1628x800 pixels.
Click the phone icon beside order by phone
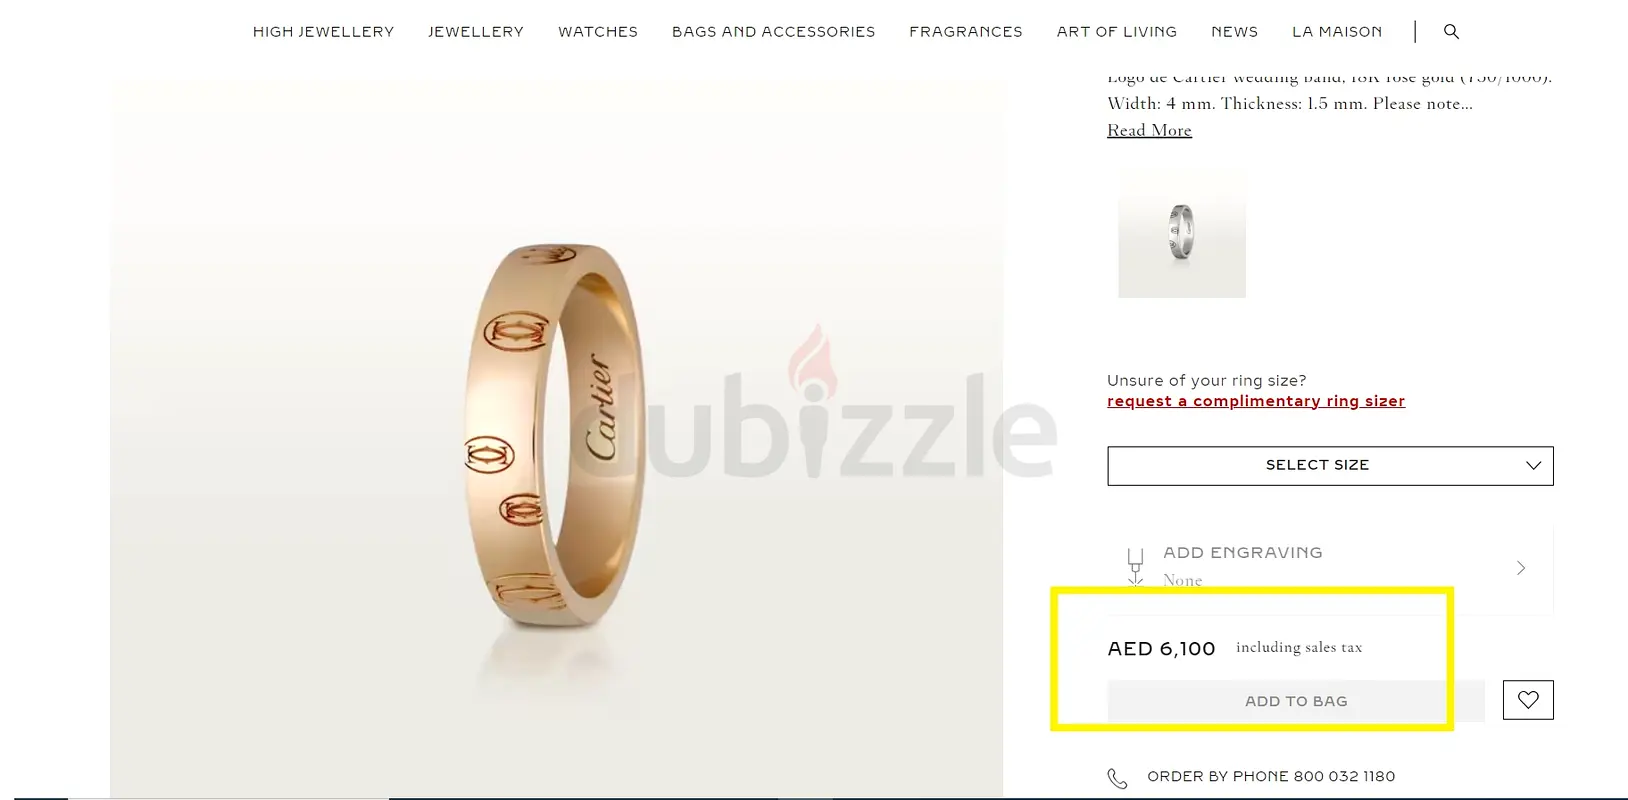tap(1117, 778)
